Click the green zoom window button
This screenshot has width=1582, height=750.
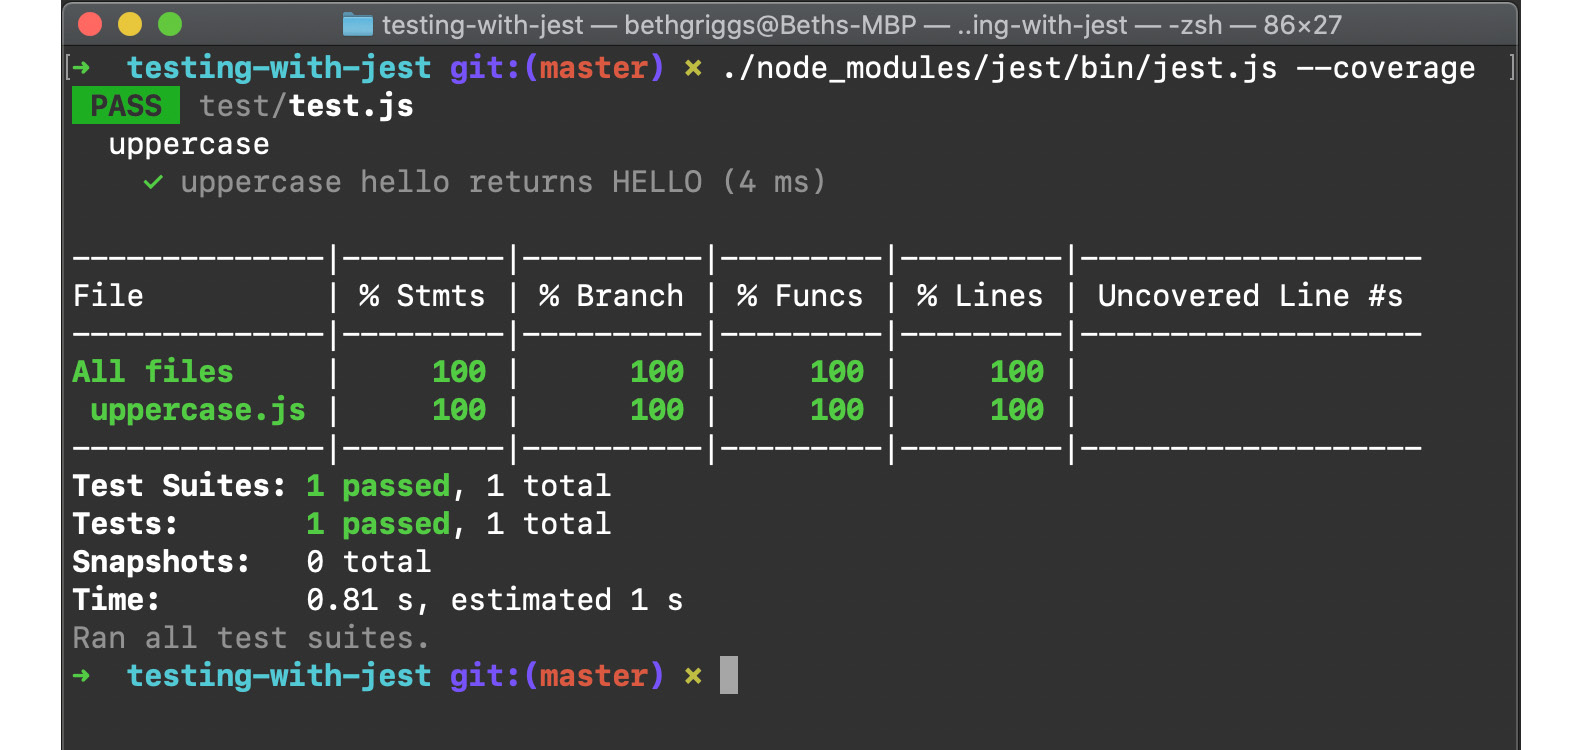[x=170, y=24]
